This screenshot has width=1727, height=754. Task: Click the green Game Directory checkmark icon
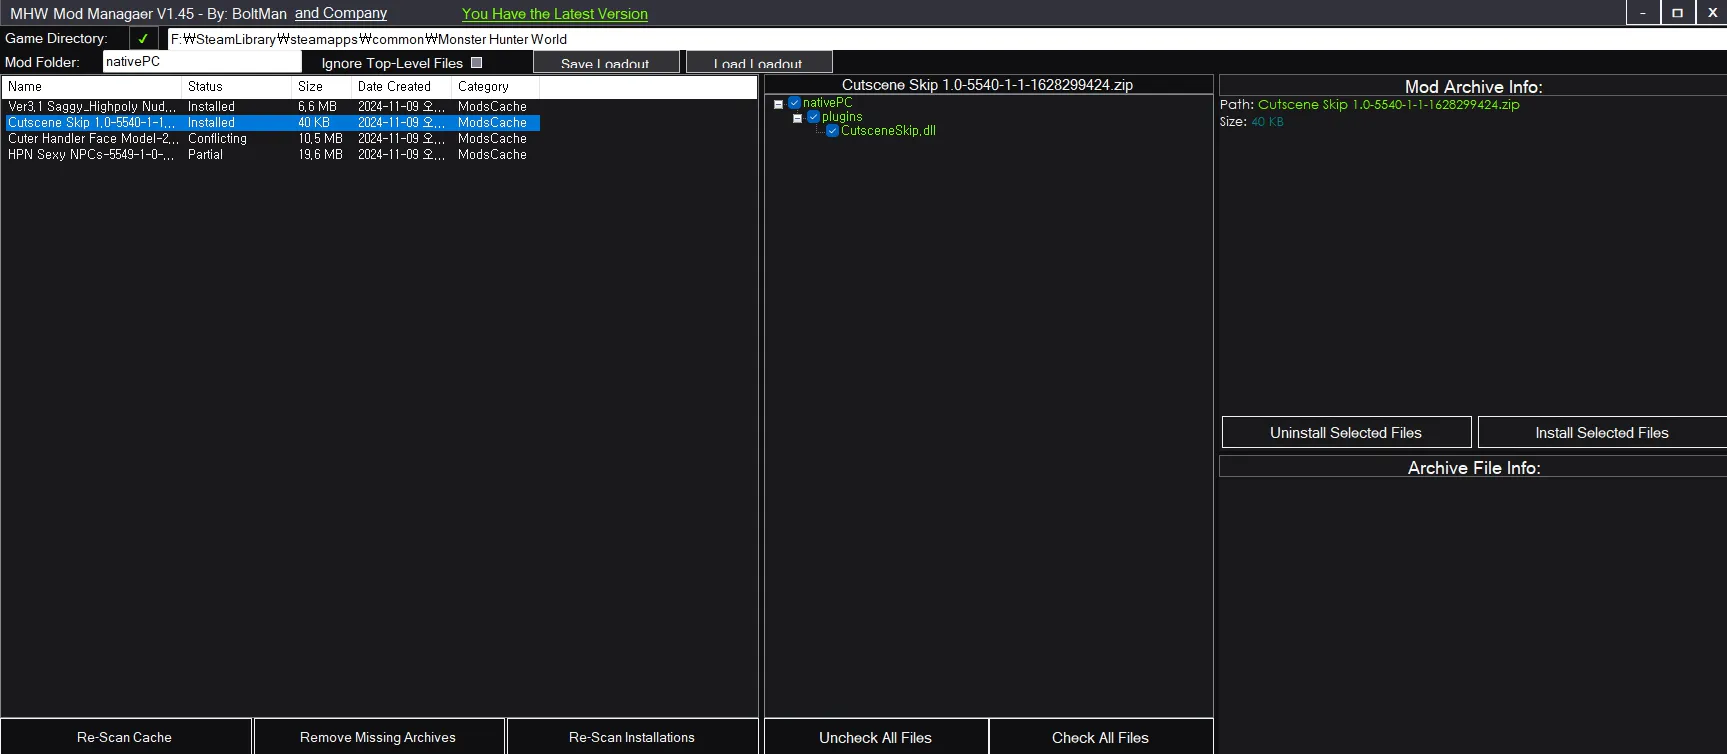(x=143, y=39)
